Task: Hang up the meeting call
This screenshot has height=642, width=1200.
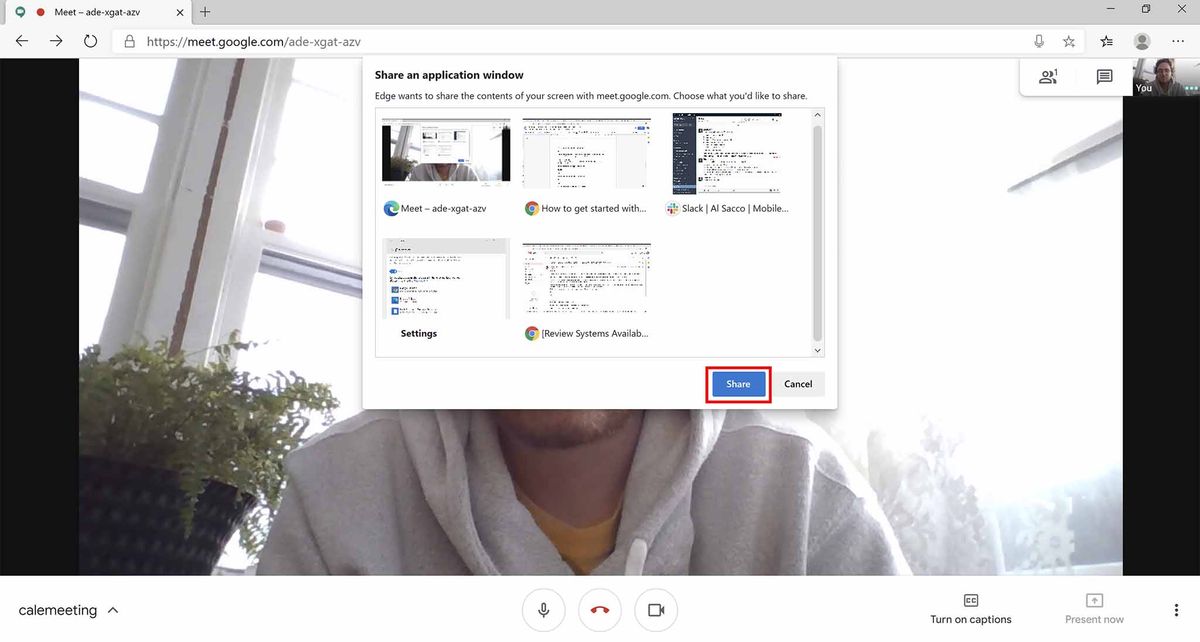Action: pyautogui.click(x=599, y=610)
